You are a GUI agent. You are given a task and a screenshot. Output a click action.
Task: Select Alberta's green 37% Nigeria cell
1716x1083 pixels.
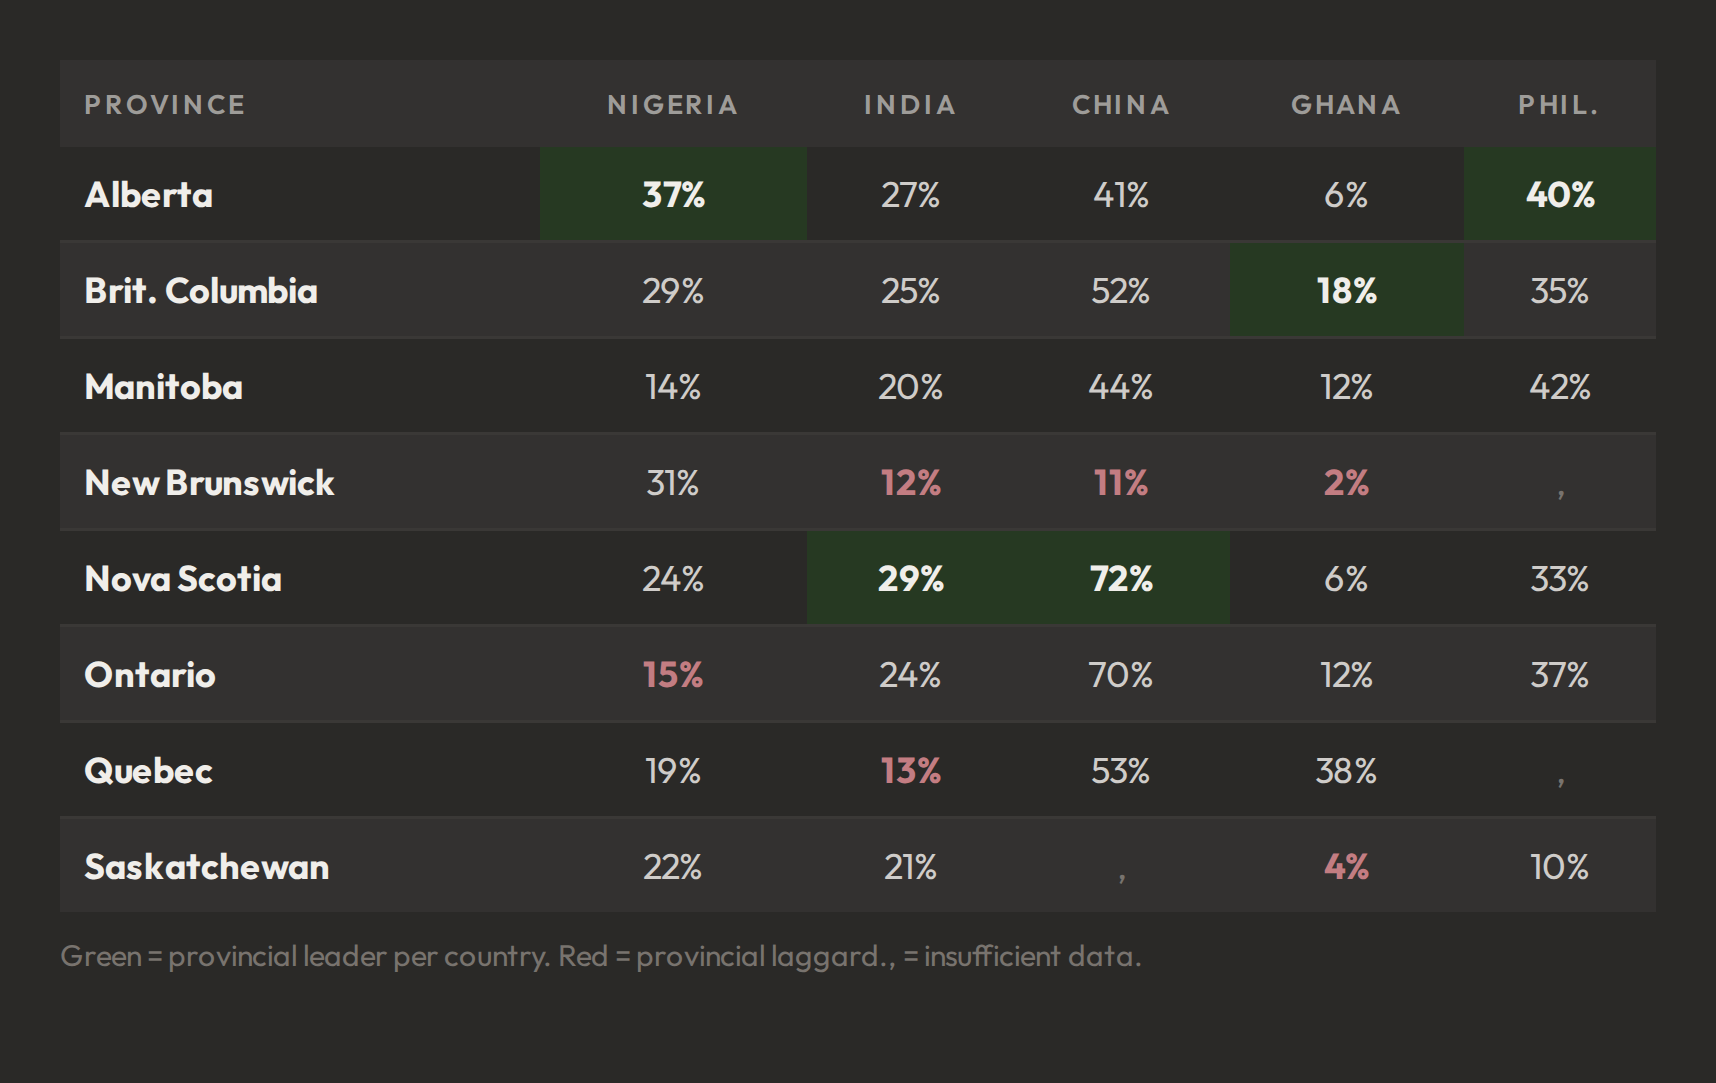tap(673, 194)
